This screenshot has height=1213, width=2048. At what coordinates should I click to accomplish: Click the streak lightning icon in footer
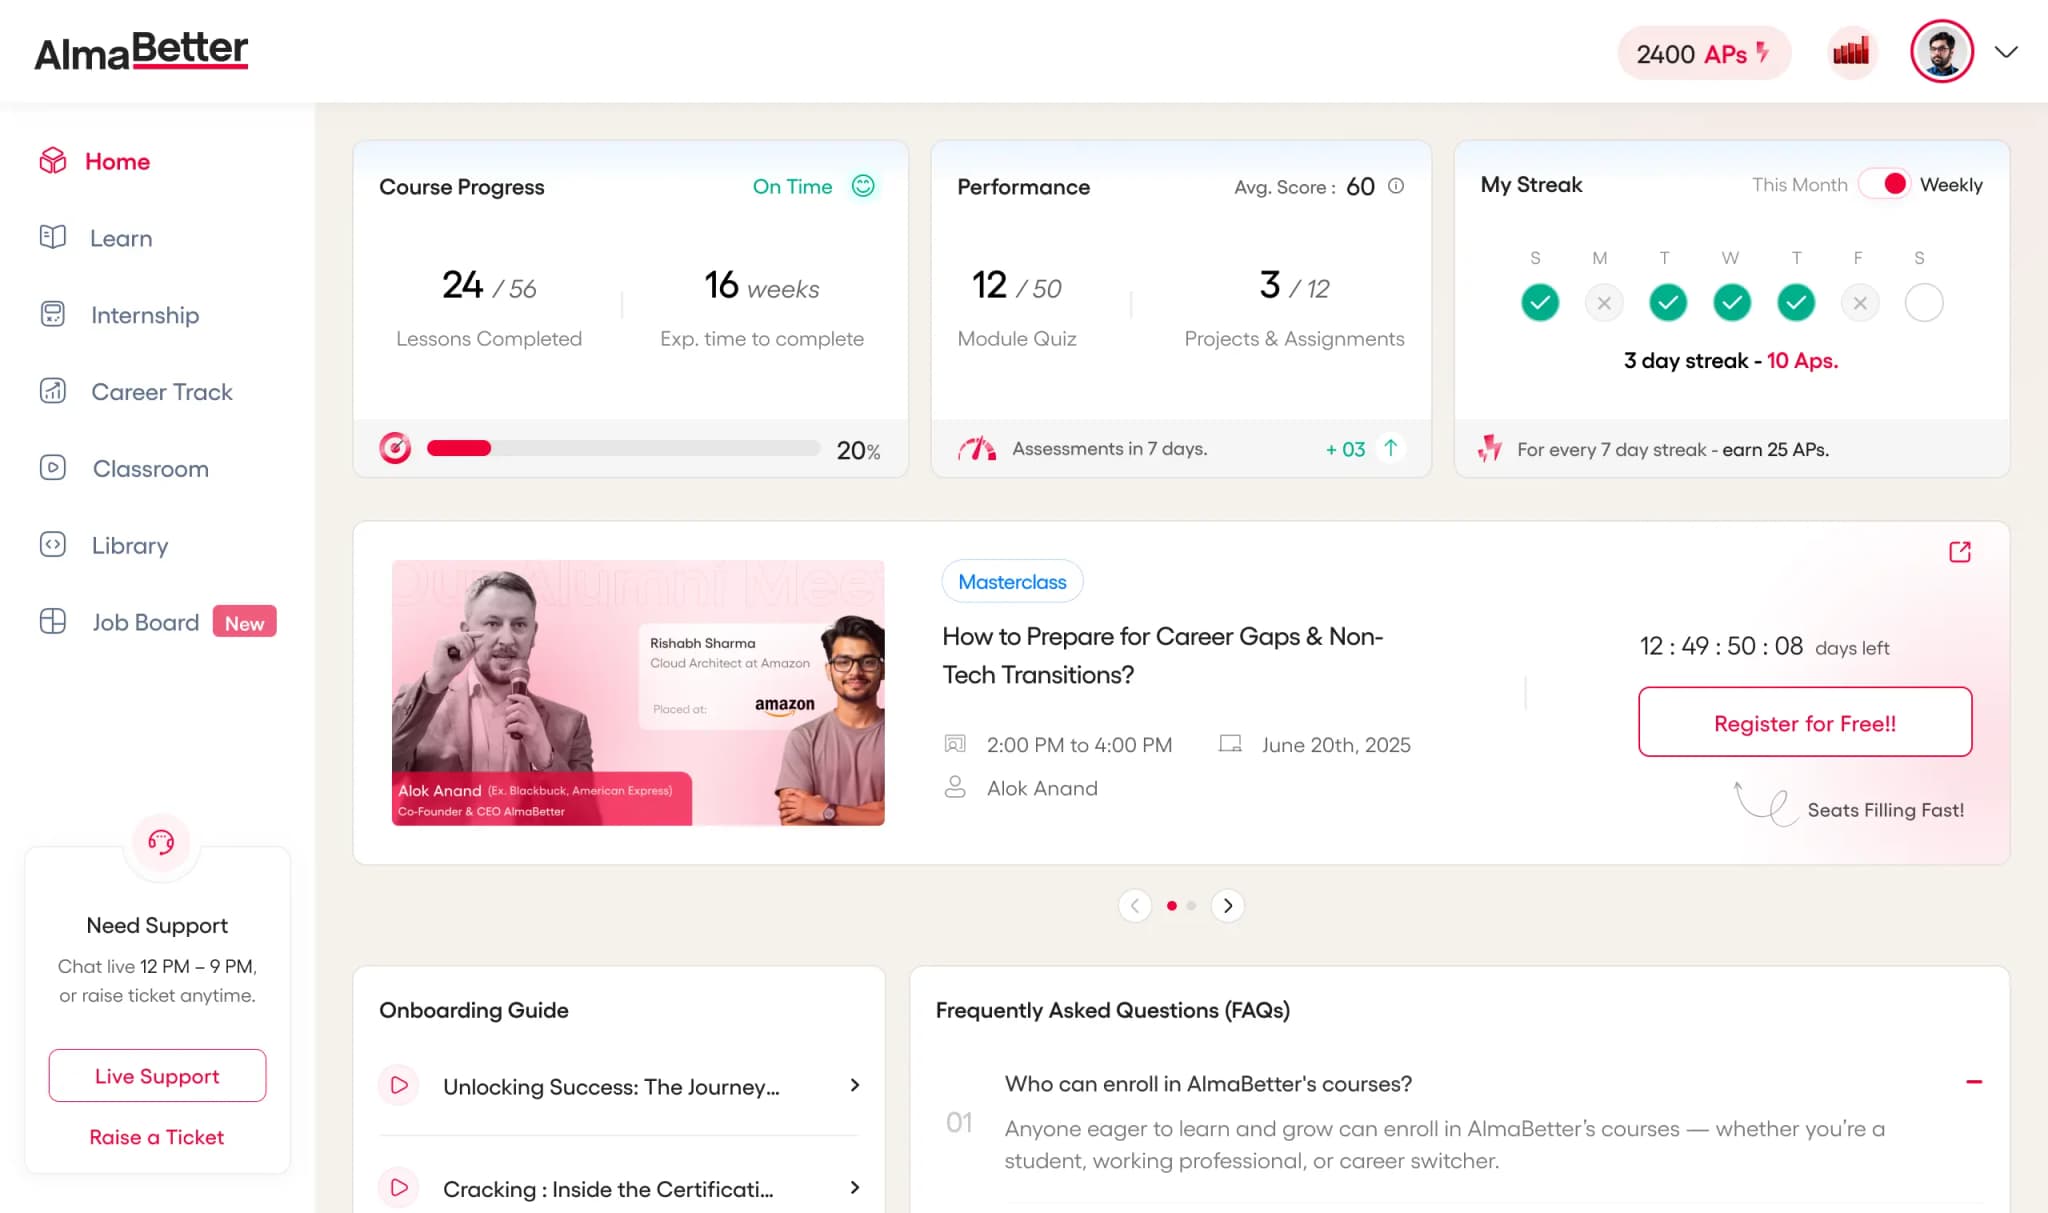1490,448
